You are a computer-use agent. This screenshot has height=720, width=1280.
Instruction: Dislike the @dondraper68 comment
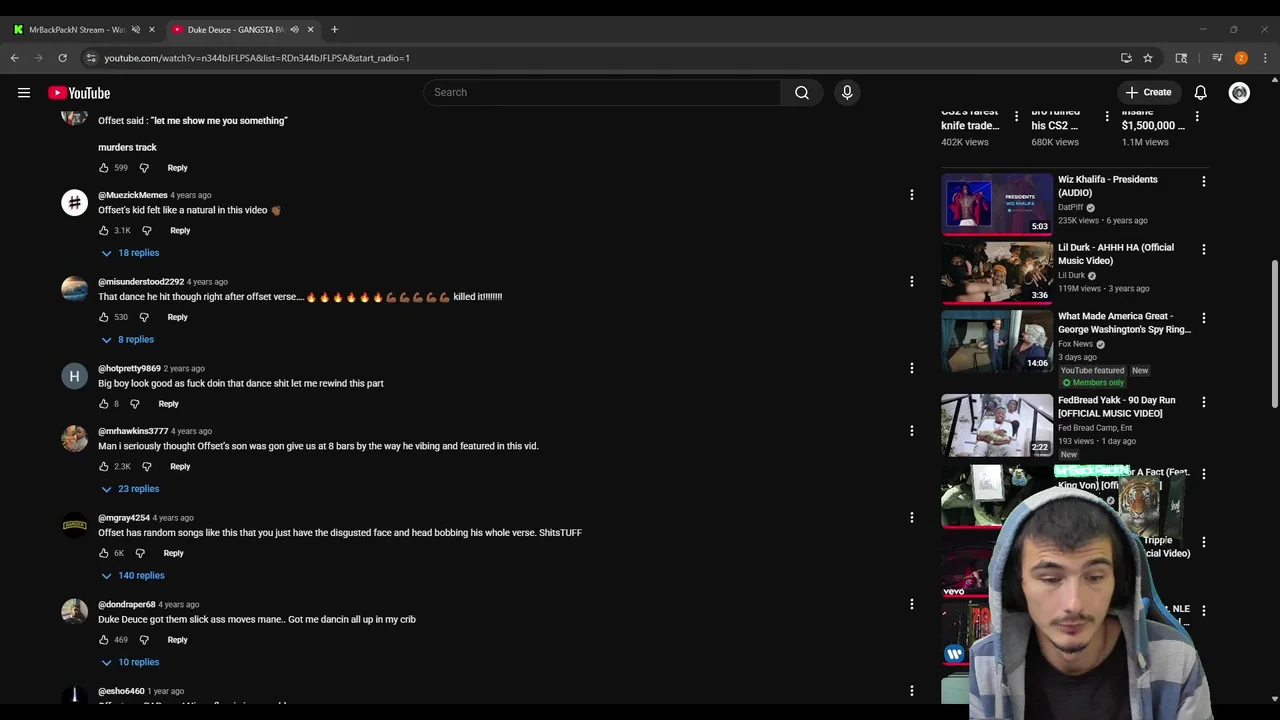click(x=144, y=640)
